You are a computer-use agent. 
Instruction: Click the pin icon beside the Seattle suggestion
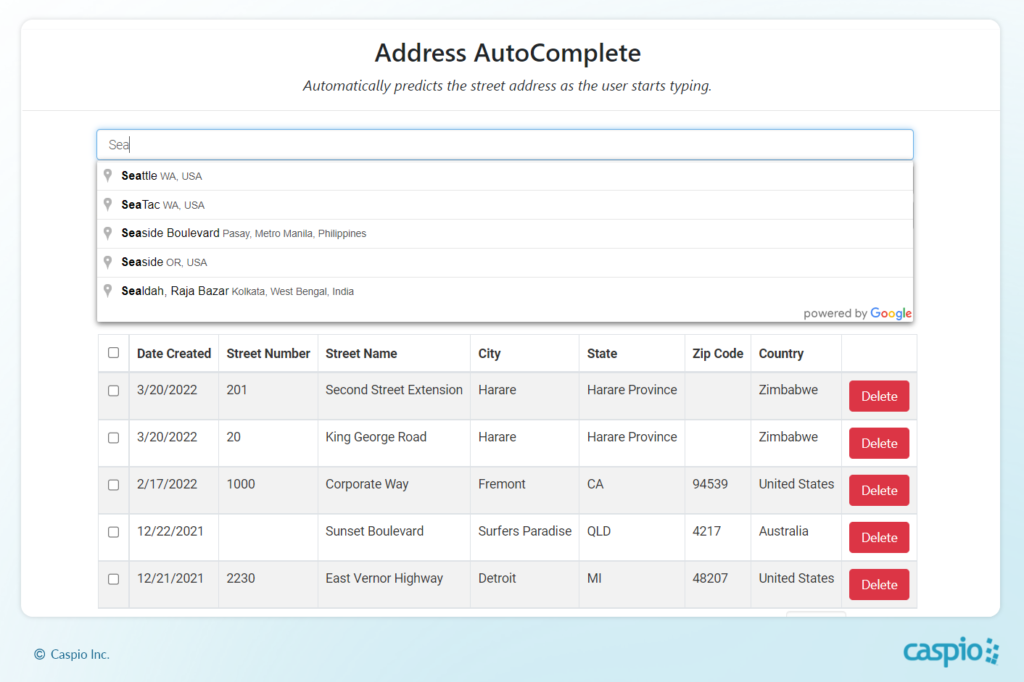pyautogui.click(x=108, y=175)
